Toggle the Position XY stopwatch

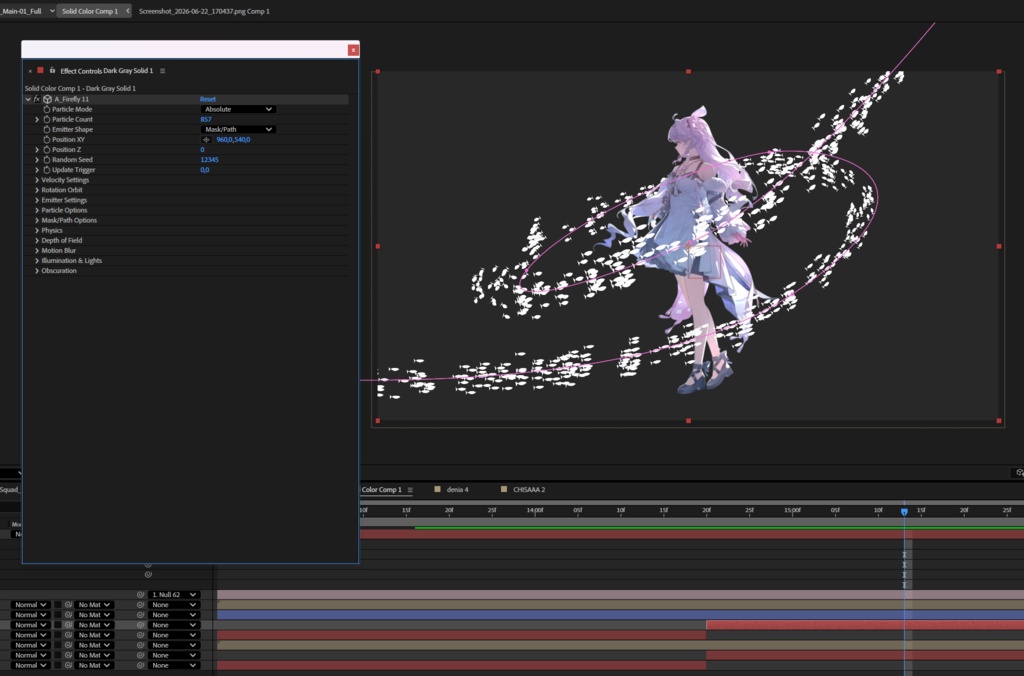[x=46, y=140]
